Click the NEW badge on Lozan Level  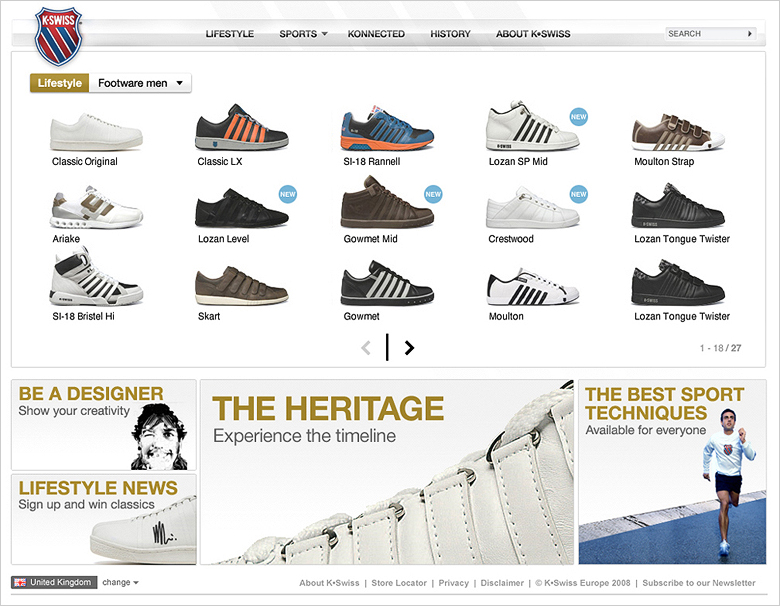(x=288, y=194)
